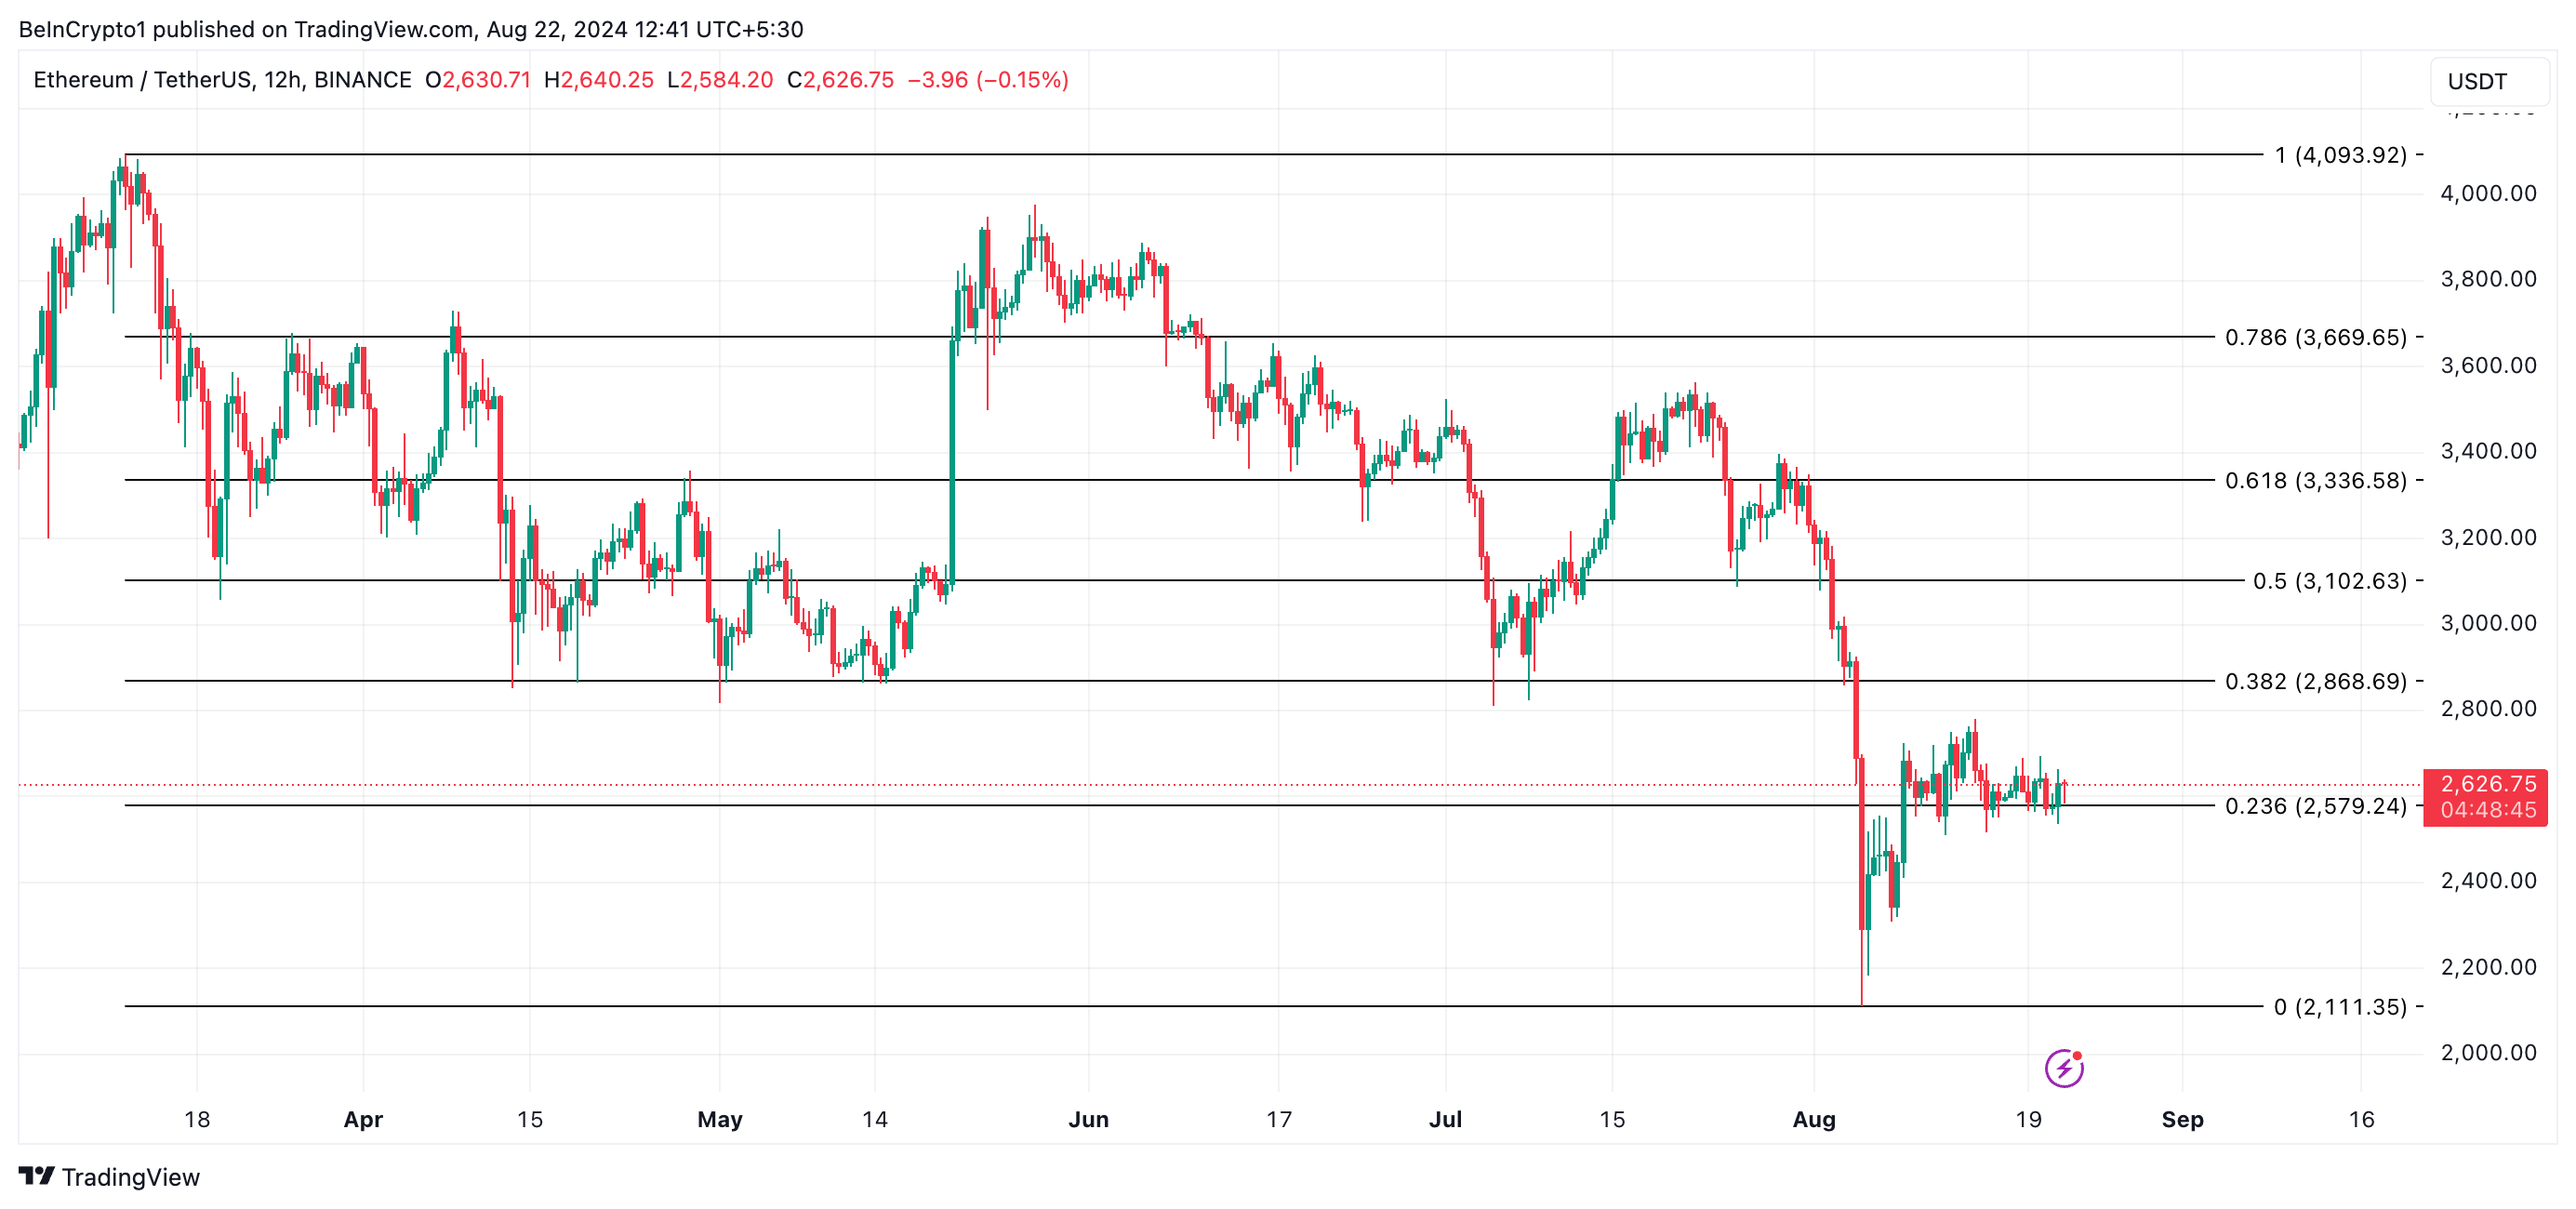Open the USDT currency selector
The image size is (2576, 1209).
coord(2489,81)
